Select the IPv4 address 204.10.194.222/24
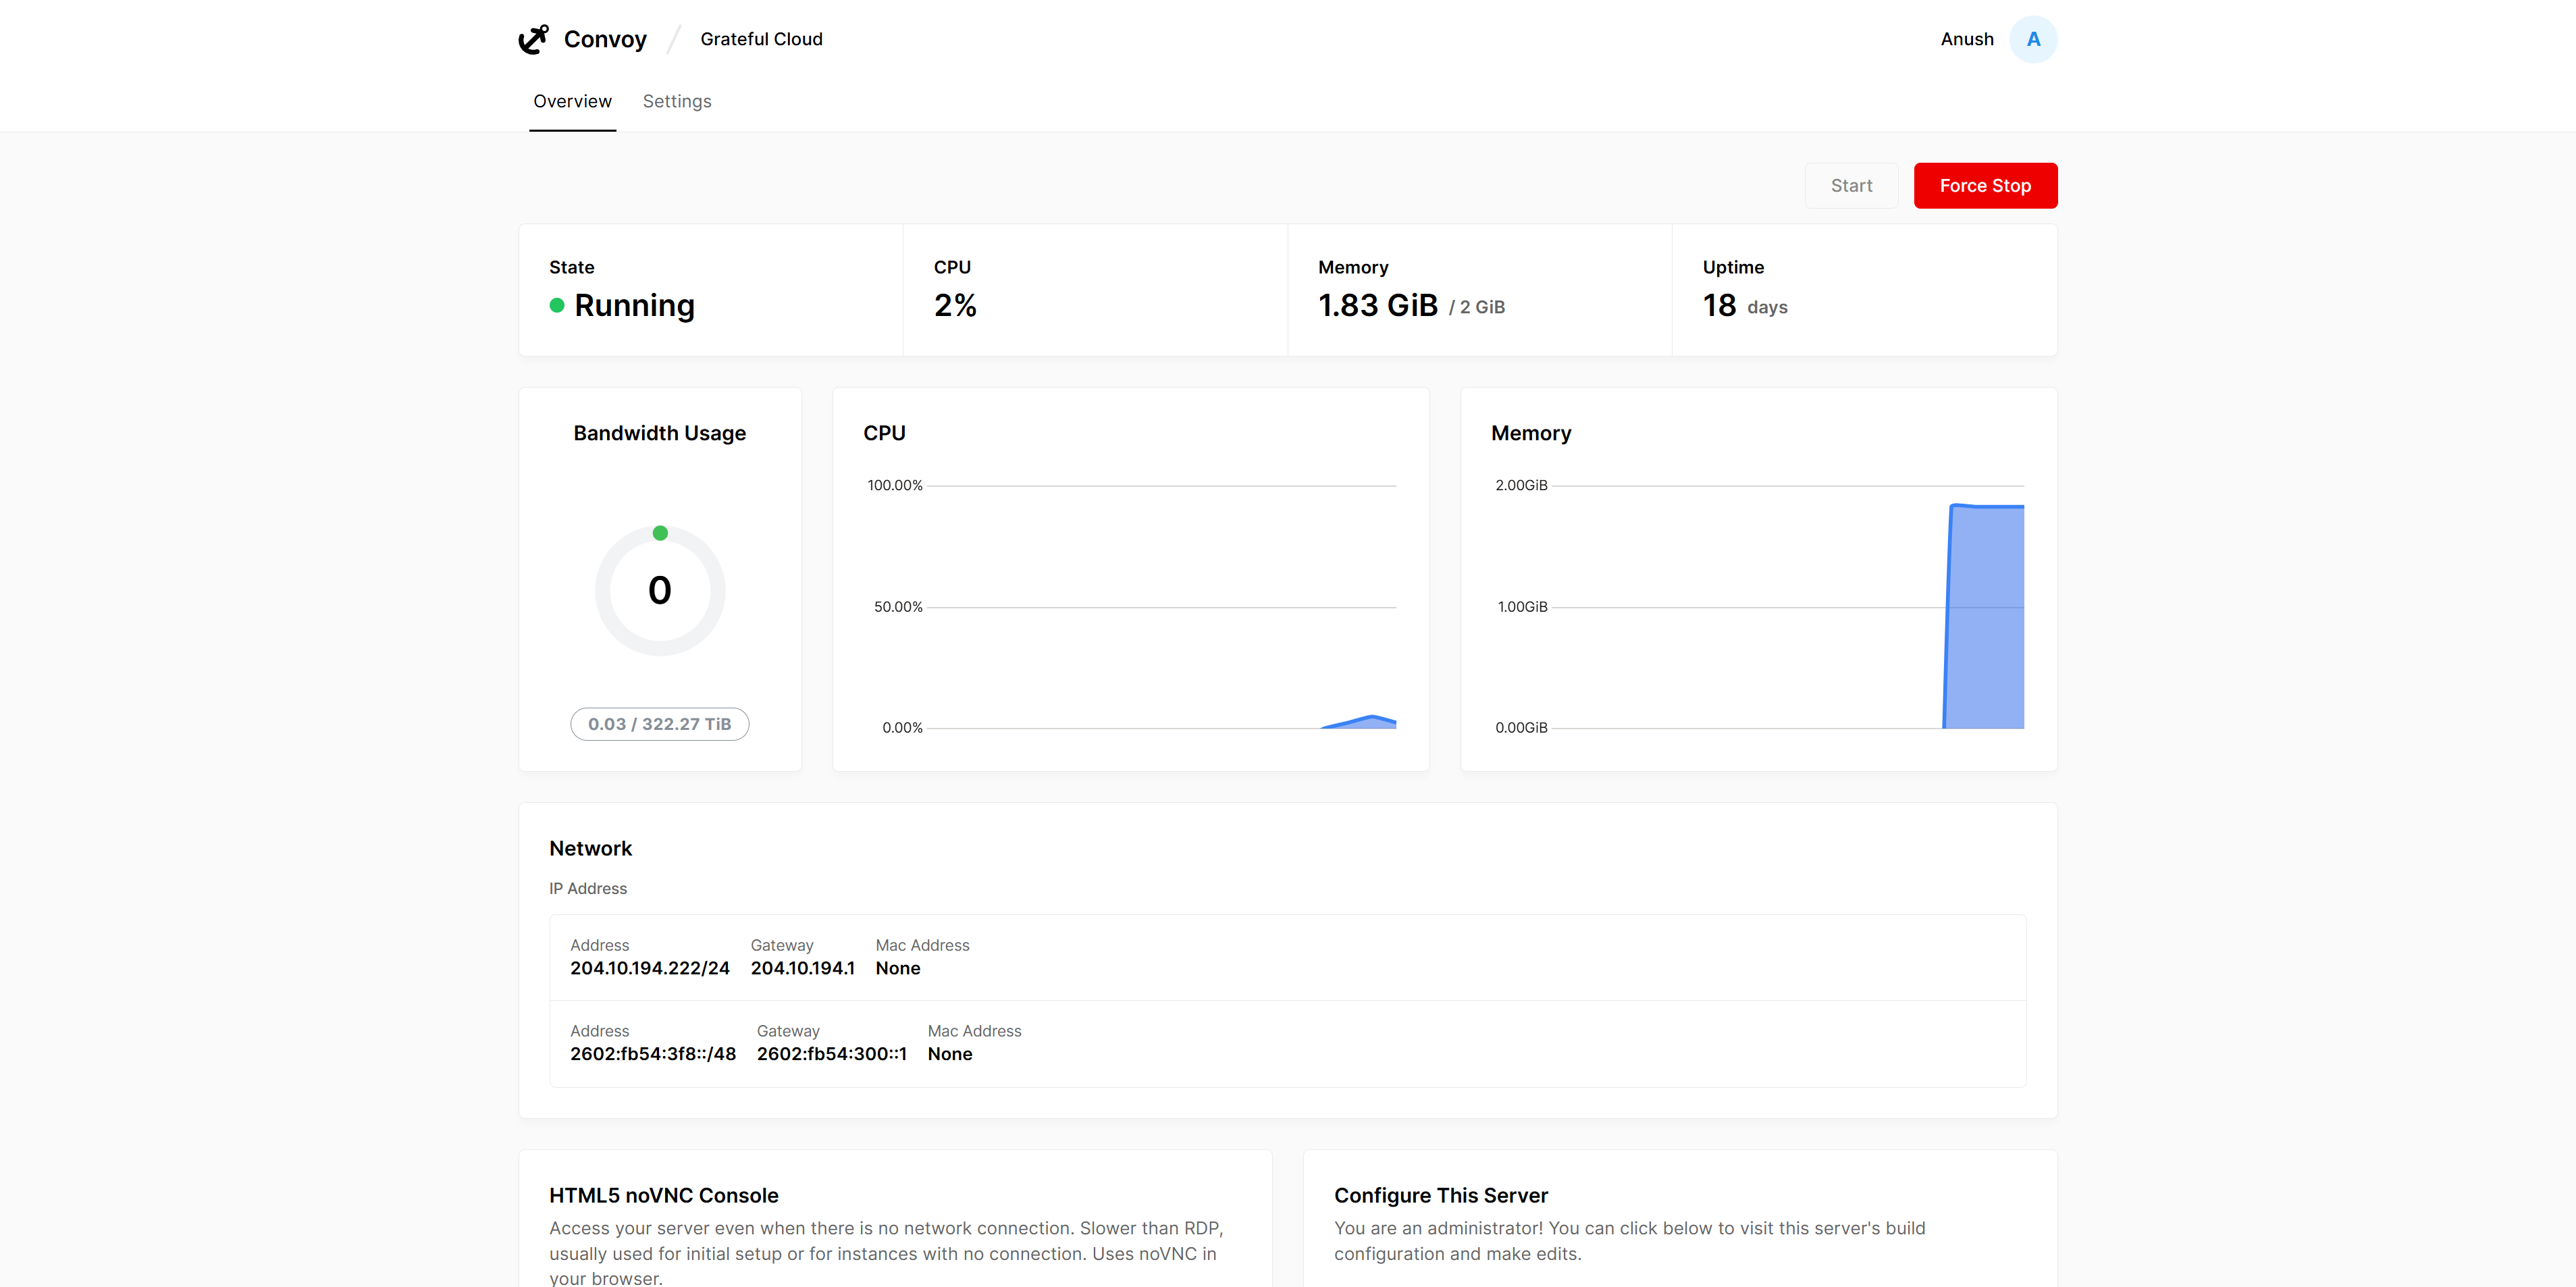This screenshot has width=2576, height=1287. (x=650, y=968)
